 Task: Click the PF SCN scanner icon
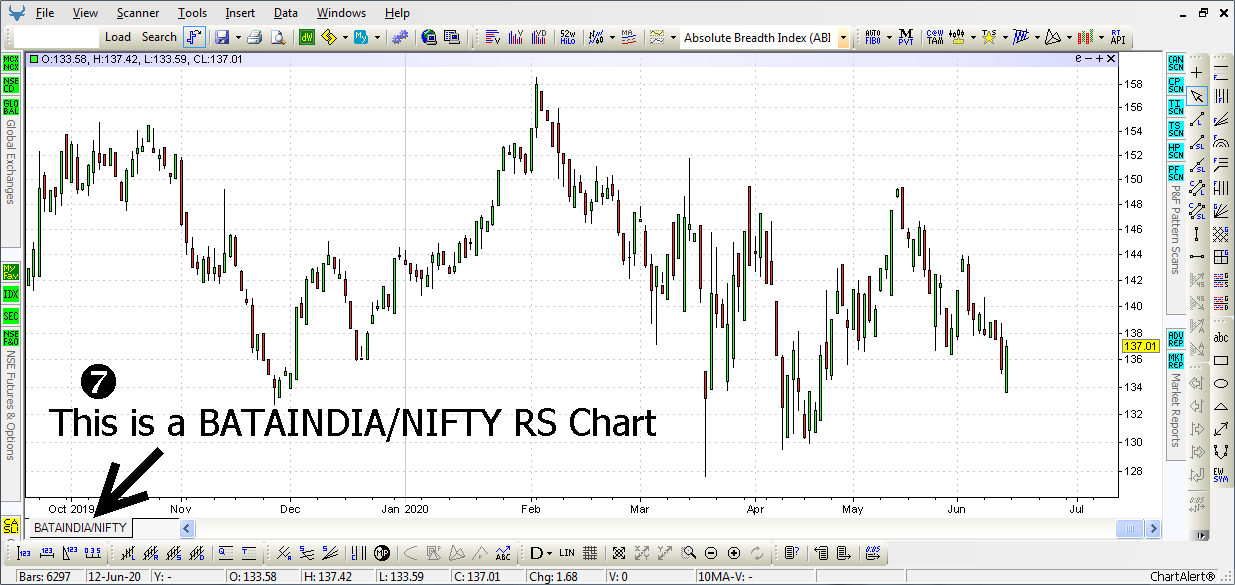tap(1176, 173)
